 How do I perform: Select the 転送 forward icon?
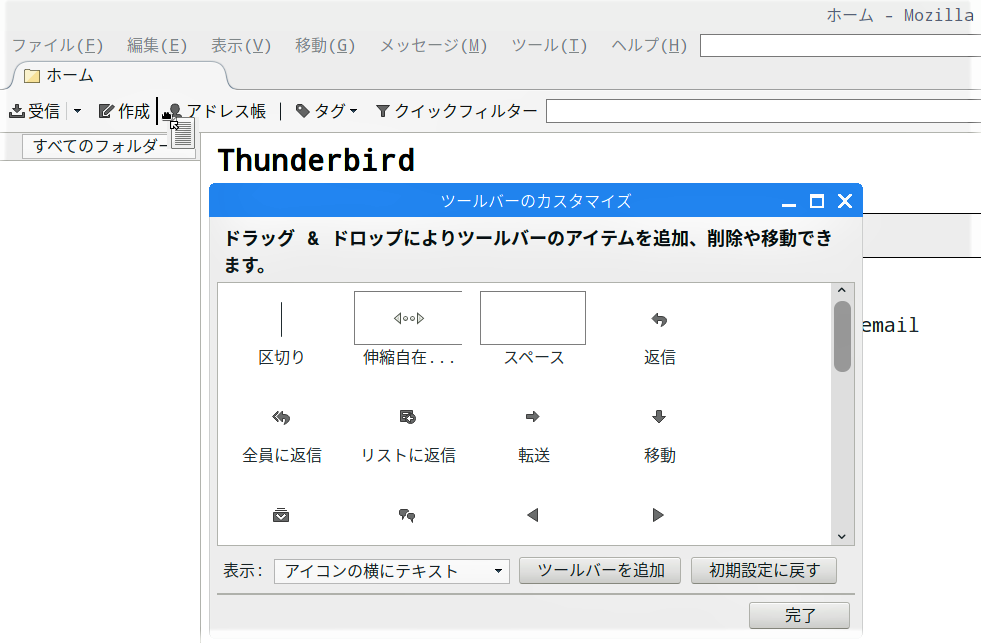[533, 417]
